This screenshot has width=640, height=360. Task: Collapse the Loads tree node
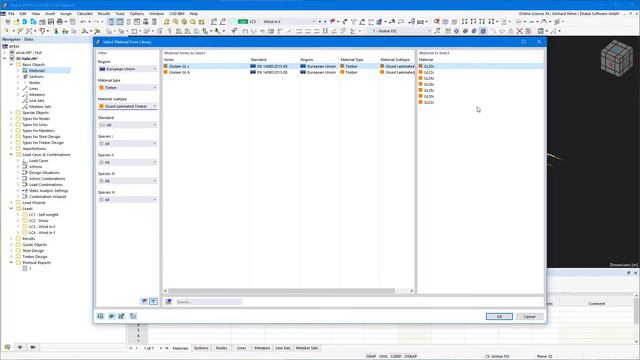coord(11,209)
